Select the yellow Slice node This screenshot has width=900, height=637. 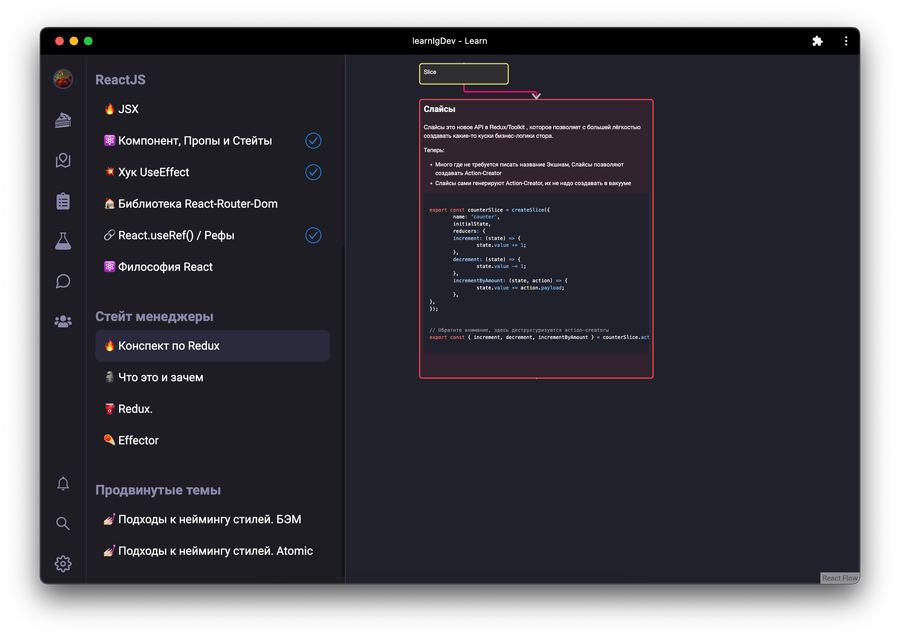pos(464,73)
